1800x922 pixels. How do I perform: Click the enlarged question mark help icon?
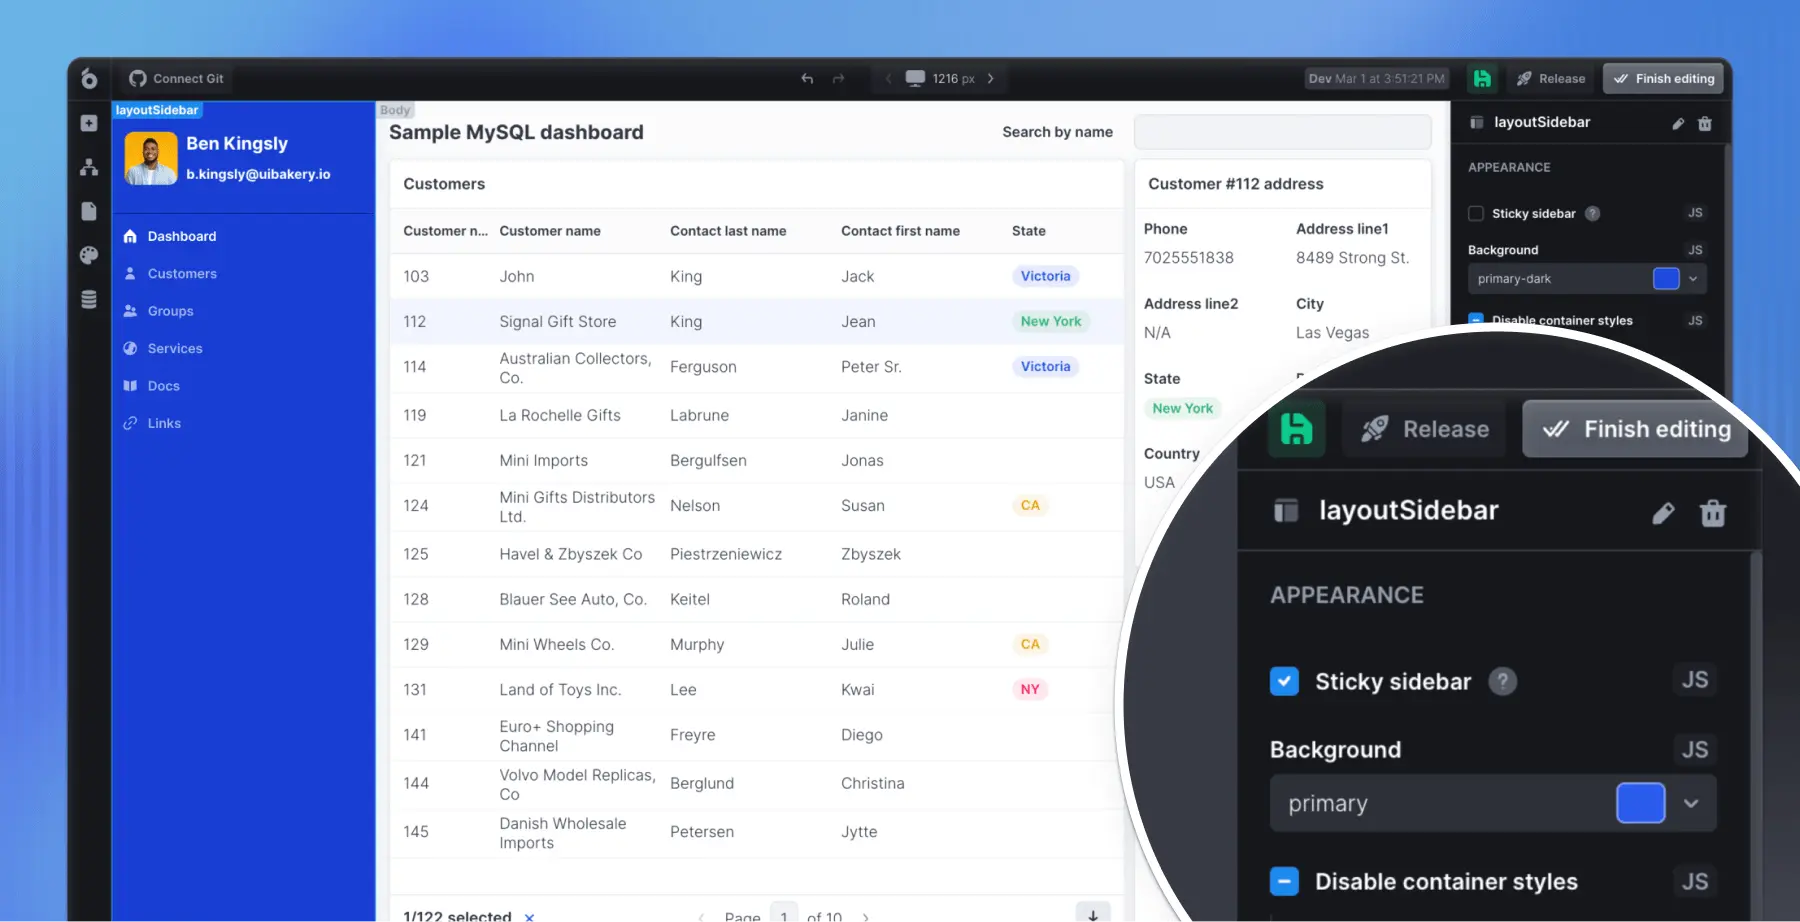click(1502, 681)
